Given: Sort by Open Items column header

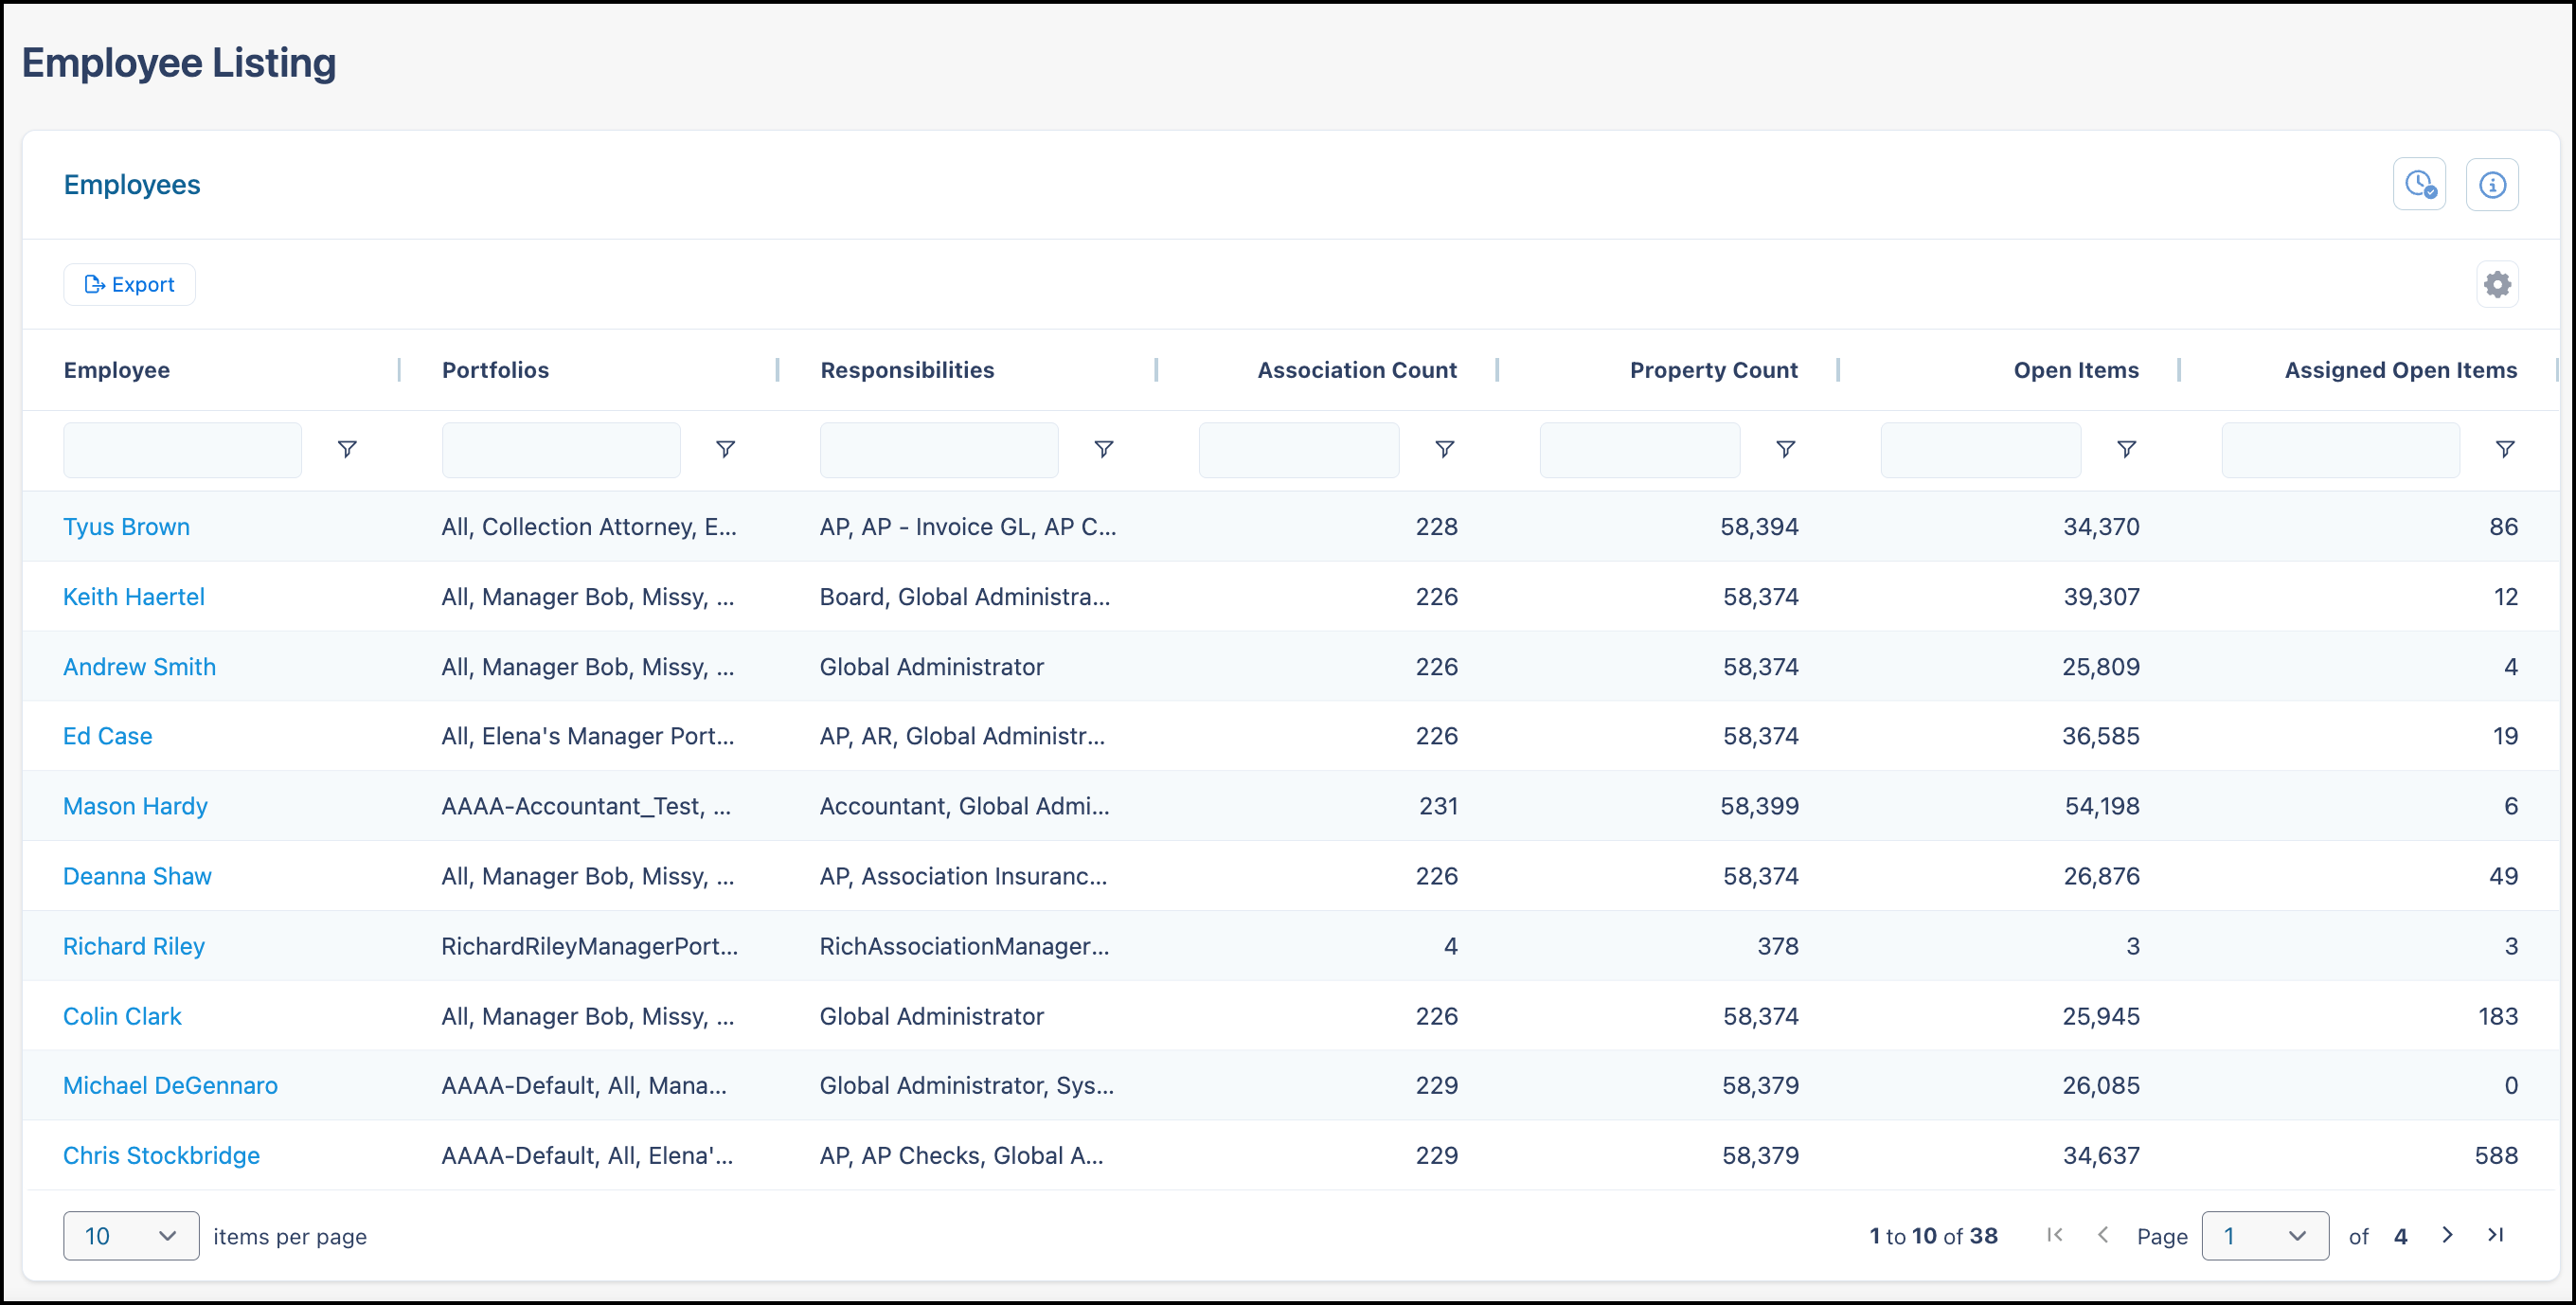Looking at the screenshot, I should [x=2076, y=370].
